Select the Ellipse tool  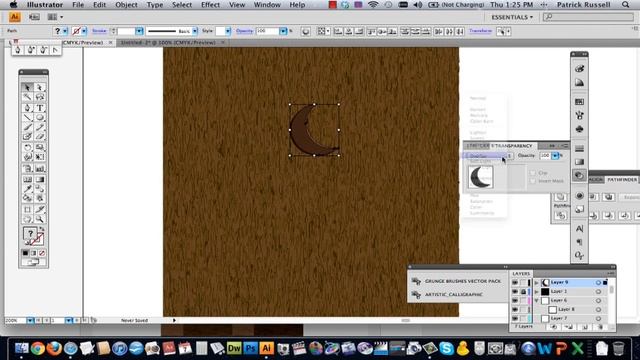tap(40, 118)
